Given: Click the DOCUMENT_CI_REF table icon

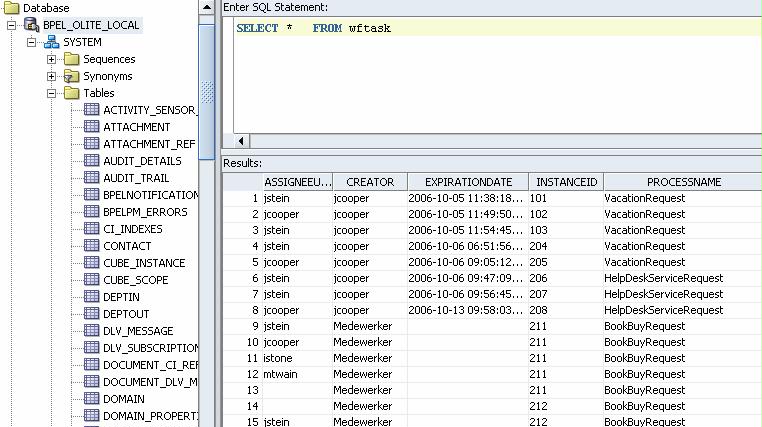Looking at the screenshot, I should [x=91, y=364].
